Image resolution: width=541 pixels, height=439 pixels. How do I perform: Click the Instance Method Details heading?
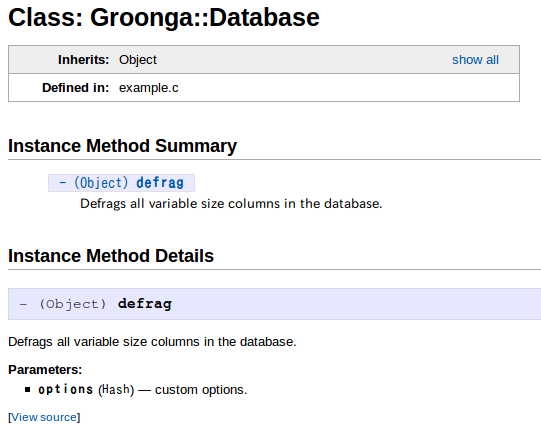tap(111, 256)
